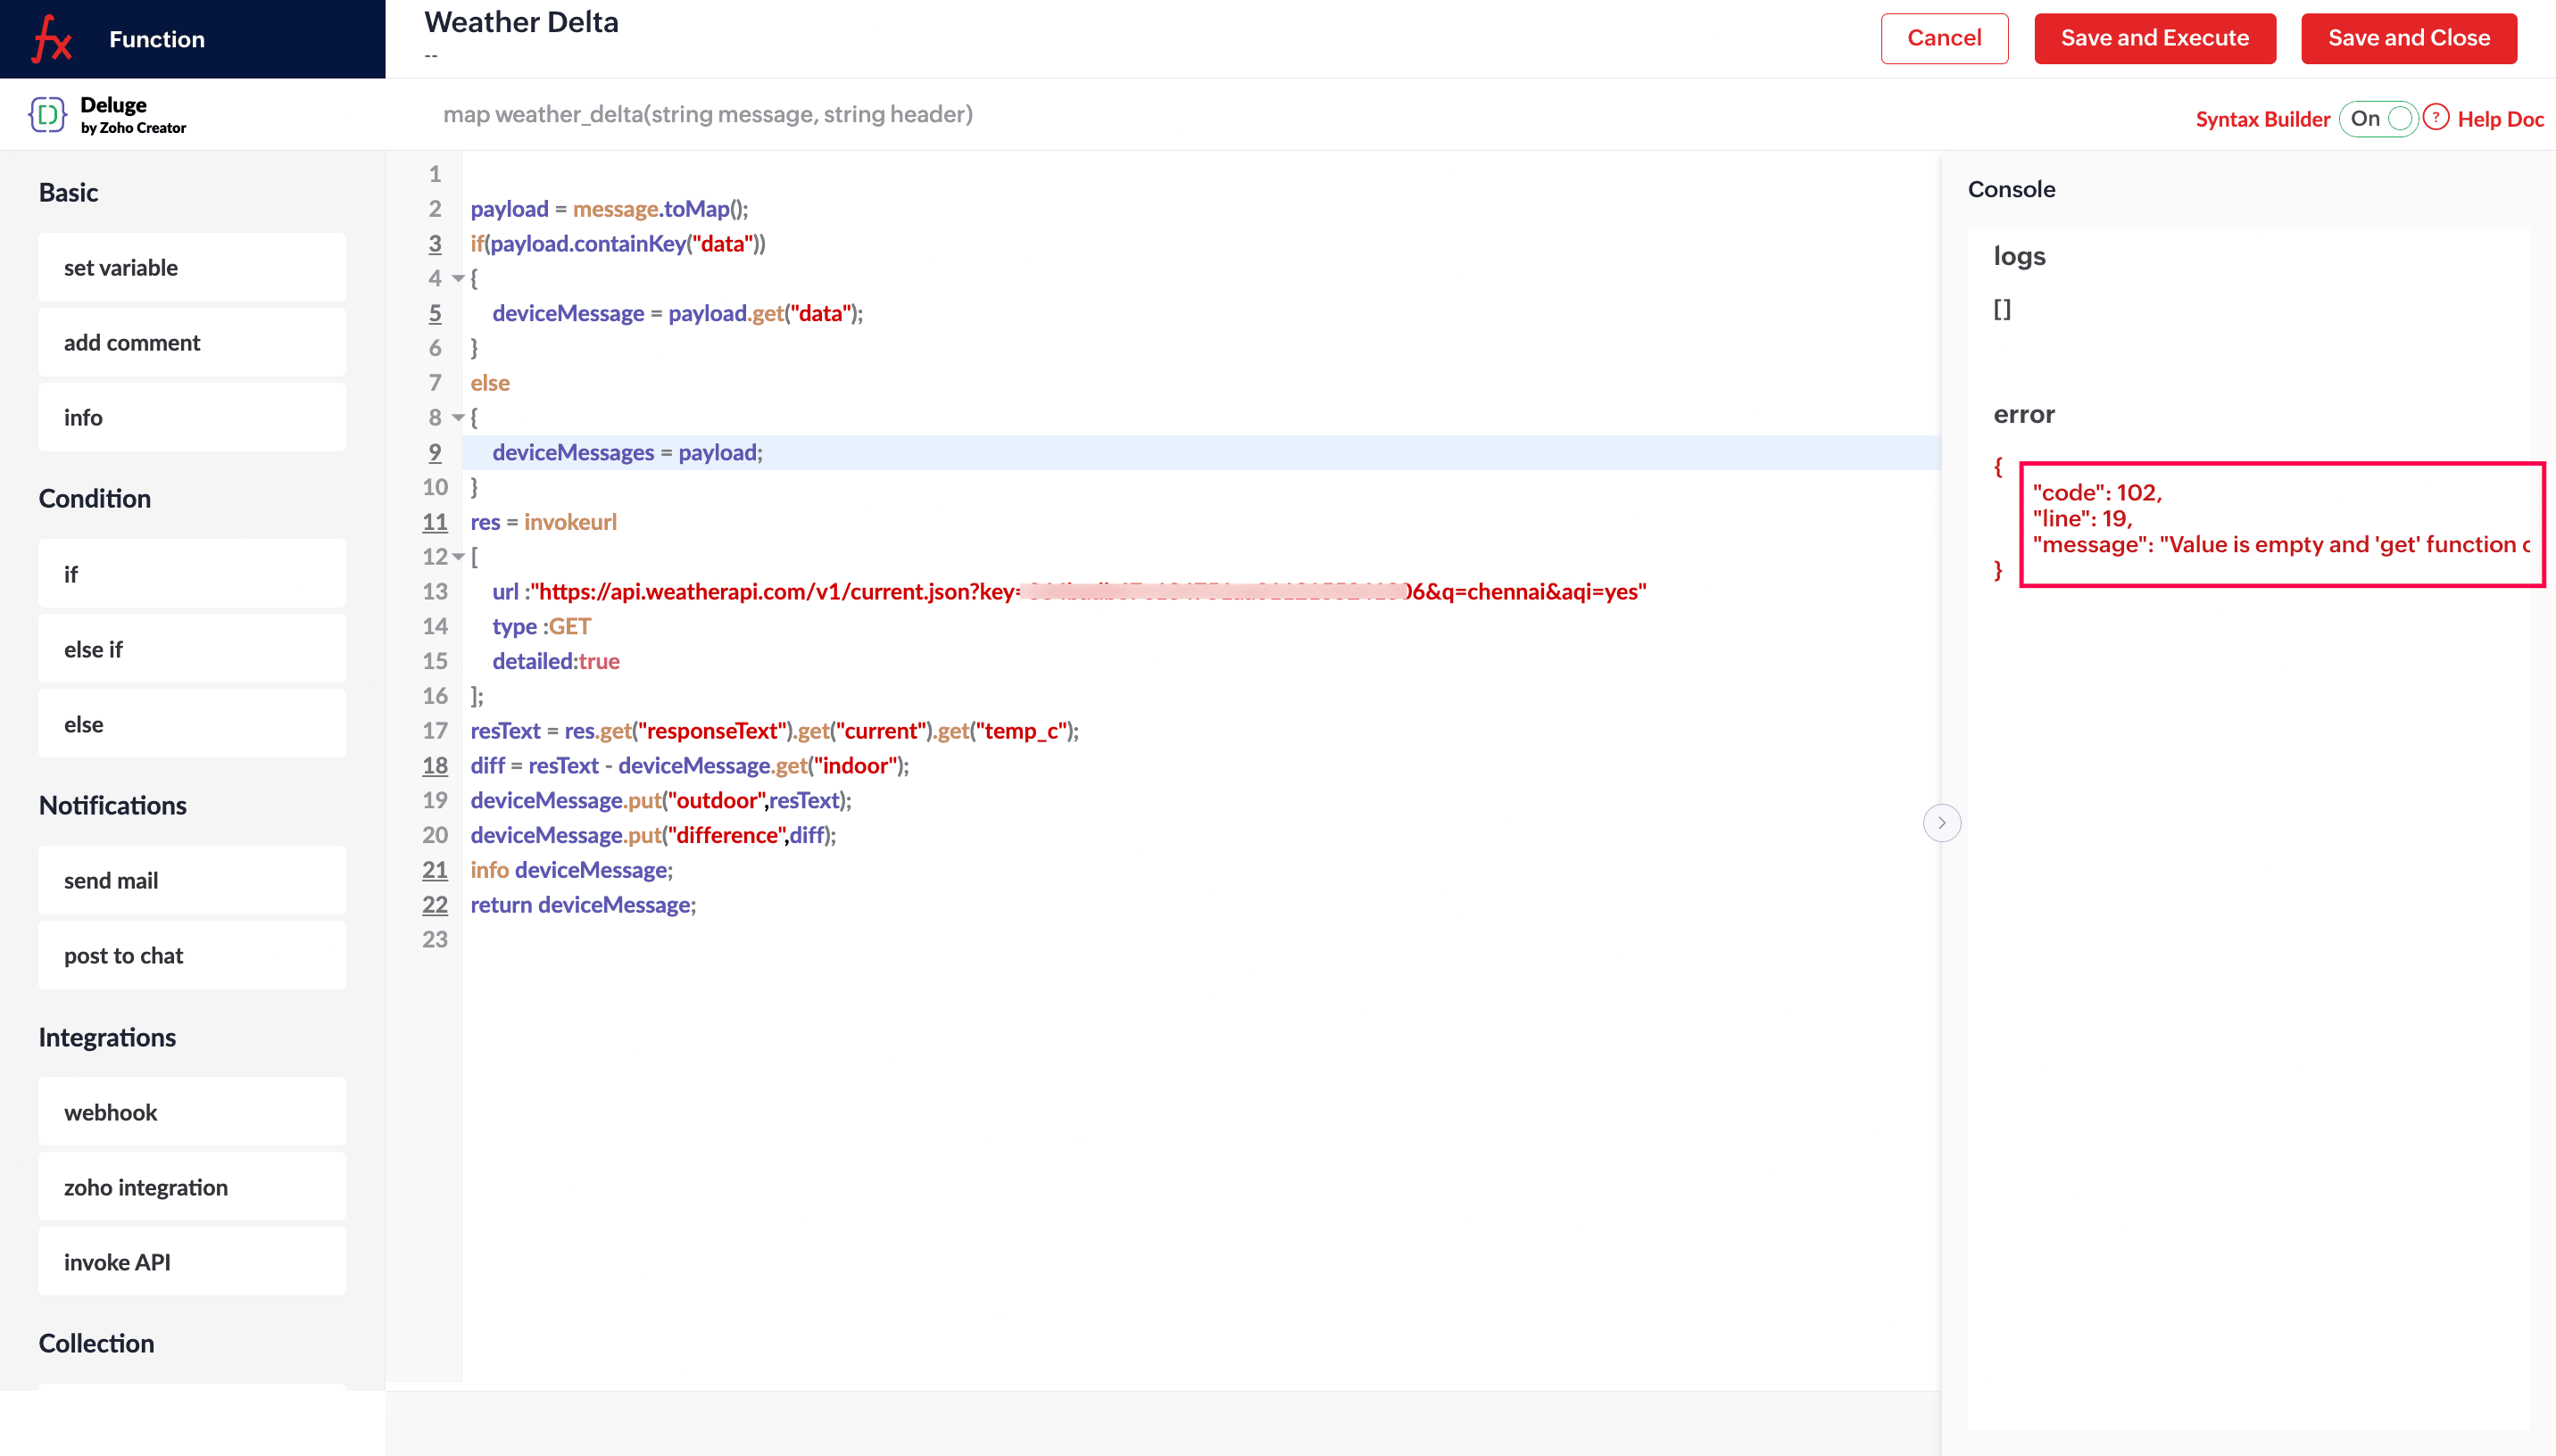The width and height of the screenshot is (2556, 1456).
Task: Click the fx Function logo icon
Action: pyautogui.click(x=52, y=39)
